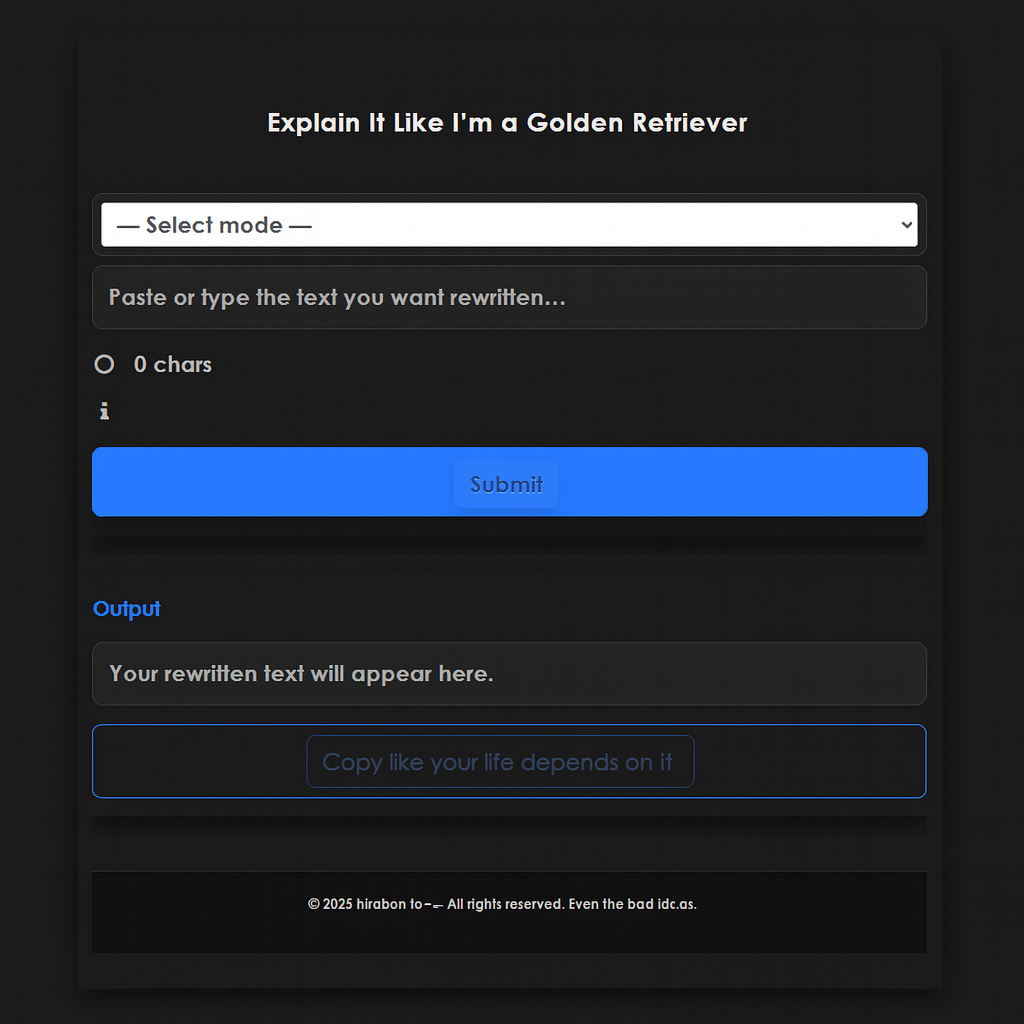The height and width of the screenshot is (1024, 1024).
Task: Click 'Even the bad' text in the footer
Action: tap(611, 904)
